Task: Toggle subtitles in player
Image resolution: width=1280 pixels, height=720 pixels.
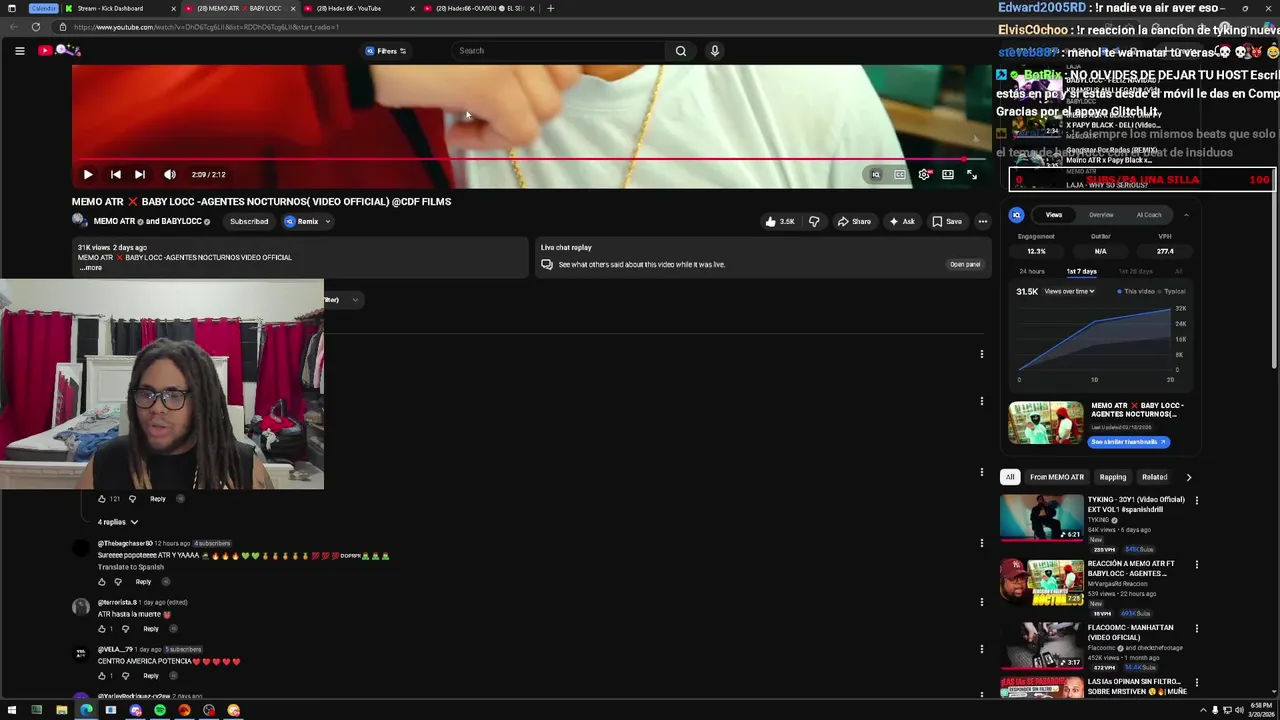Action: tap(900, 174)
